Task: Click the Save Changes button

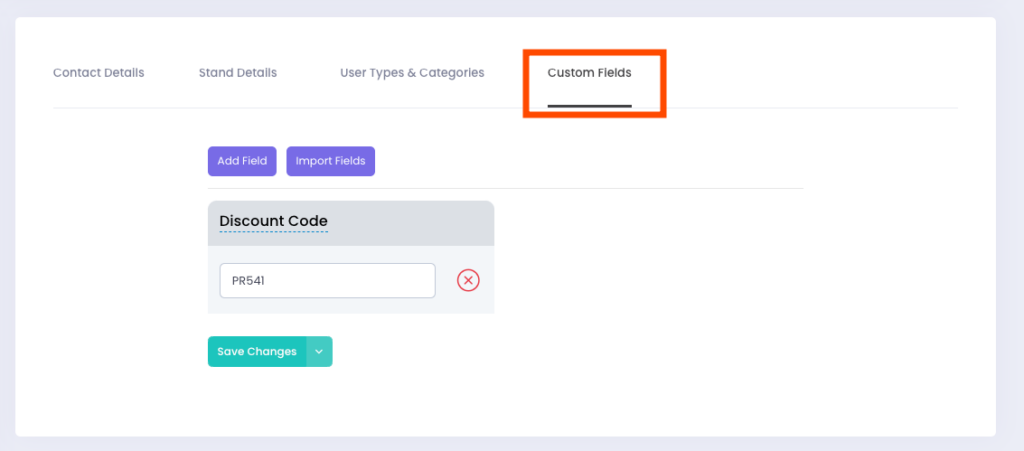Action: pos(257,352)
